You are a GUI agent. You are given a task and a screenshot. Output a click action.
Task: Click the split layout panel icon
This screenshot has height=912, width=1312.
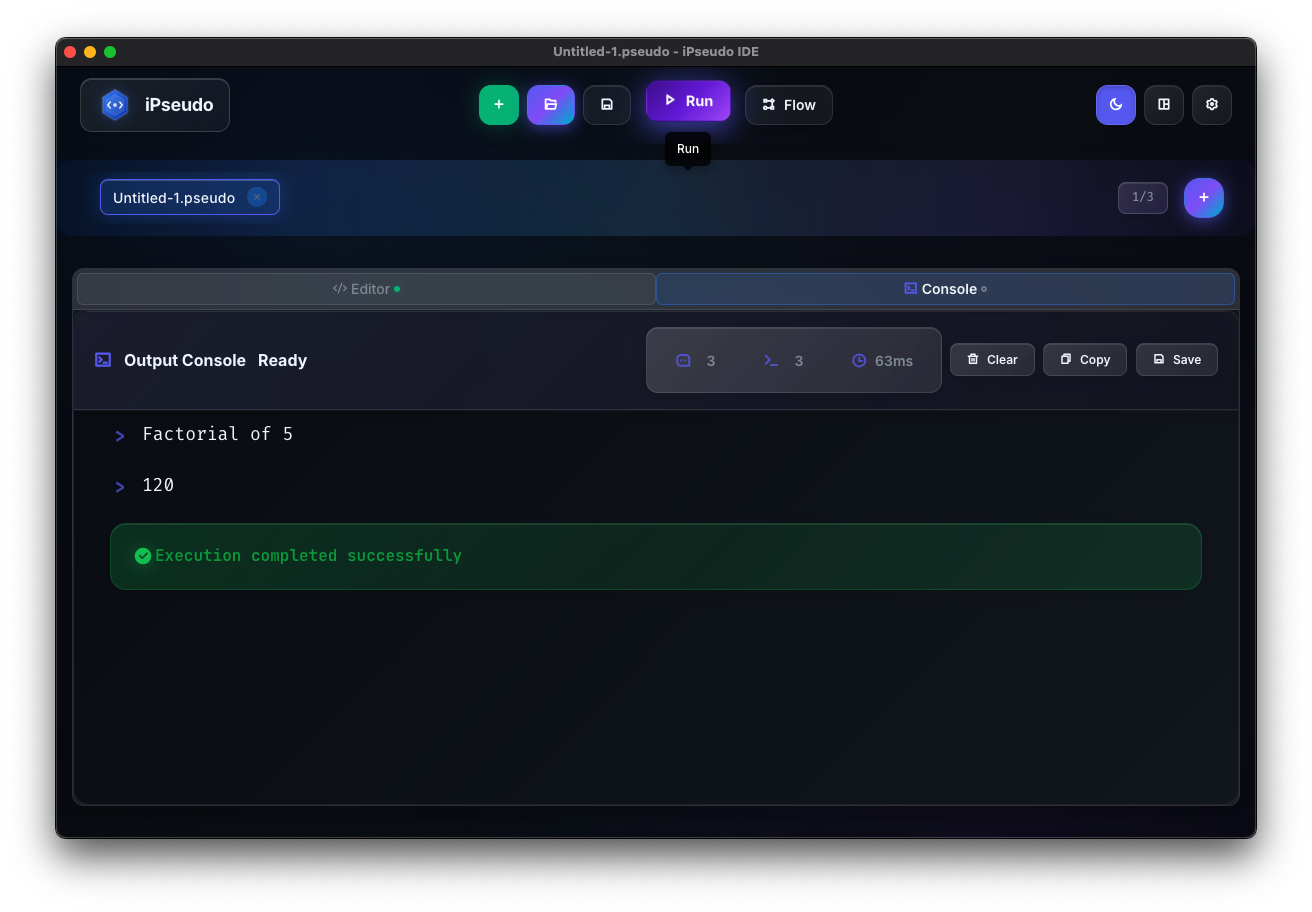point(1164,105)
